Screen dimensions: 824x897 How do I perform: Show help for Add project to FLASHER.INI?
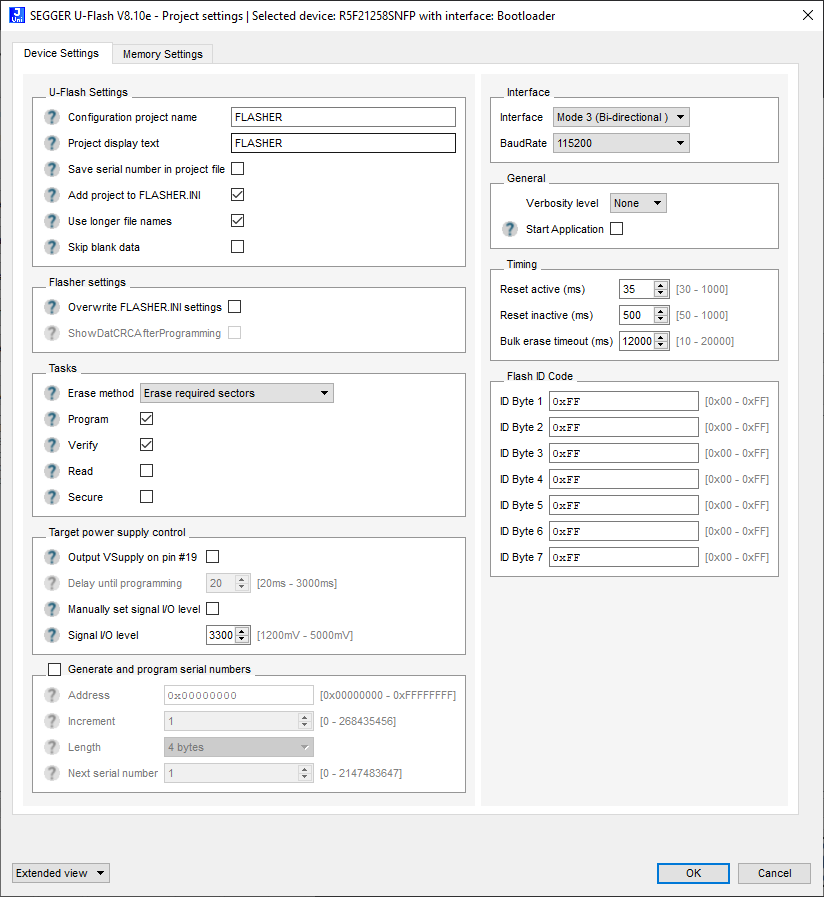pos(52,195)
